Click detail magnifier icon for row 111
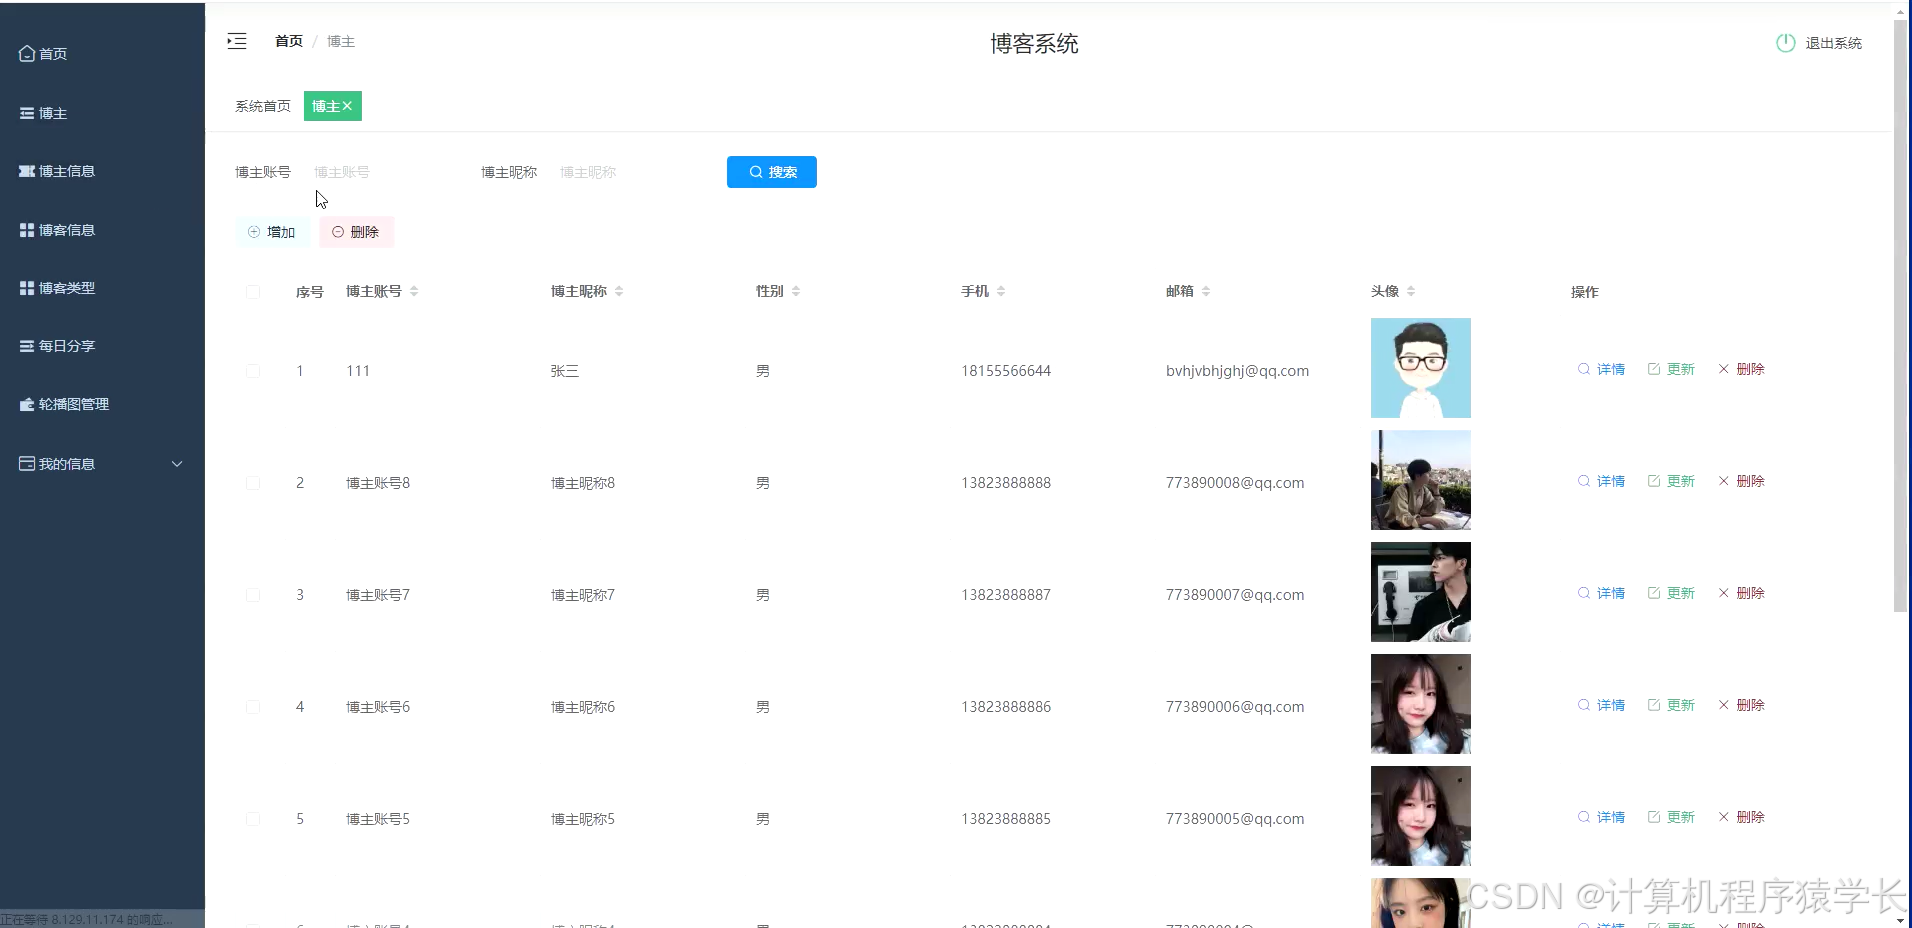The height and width of the screenshot is (928, 1912). point(1584,369)
